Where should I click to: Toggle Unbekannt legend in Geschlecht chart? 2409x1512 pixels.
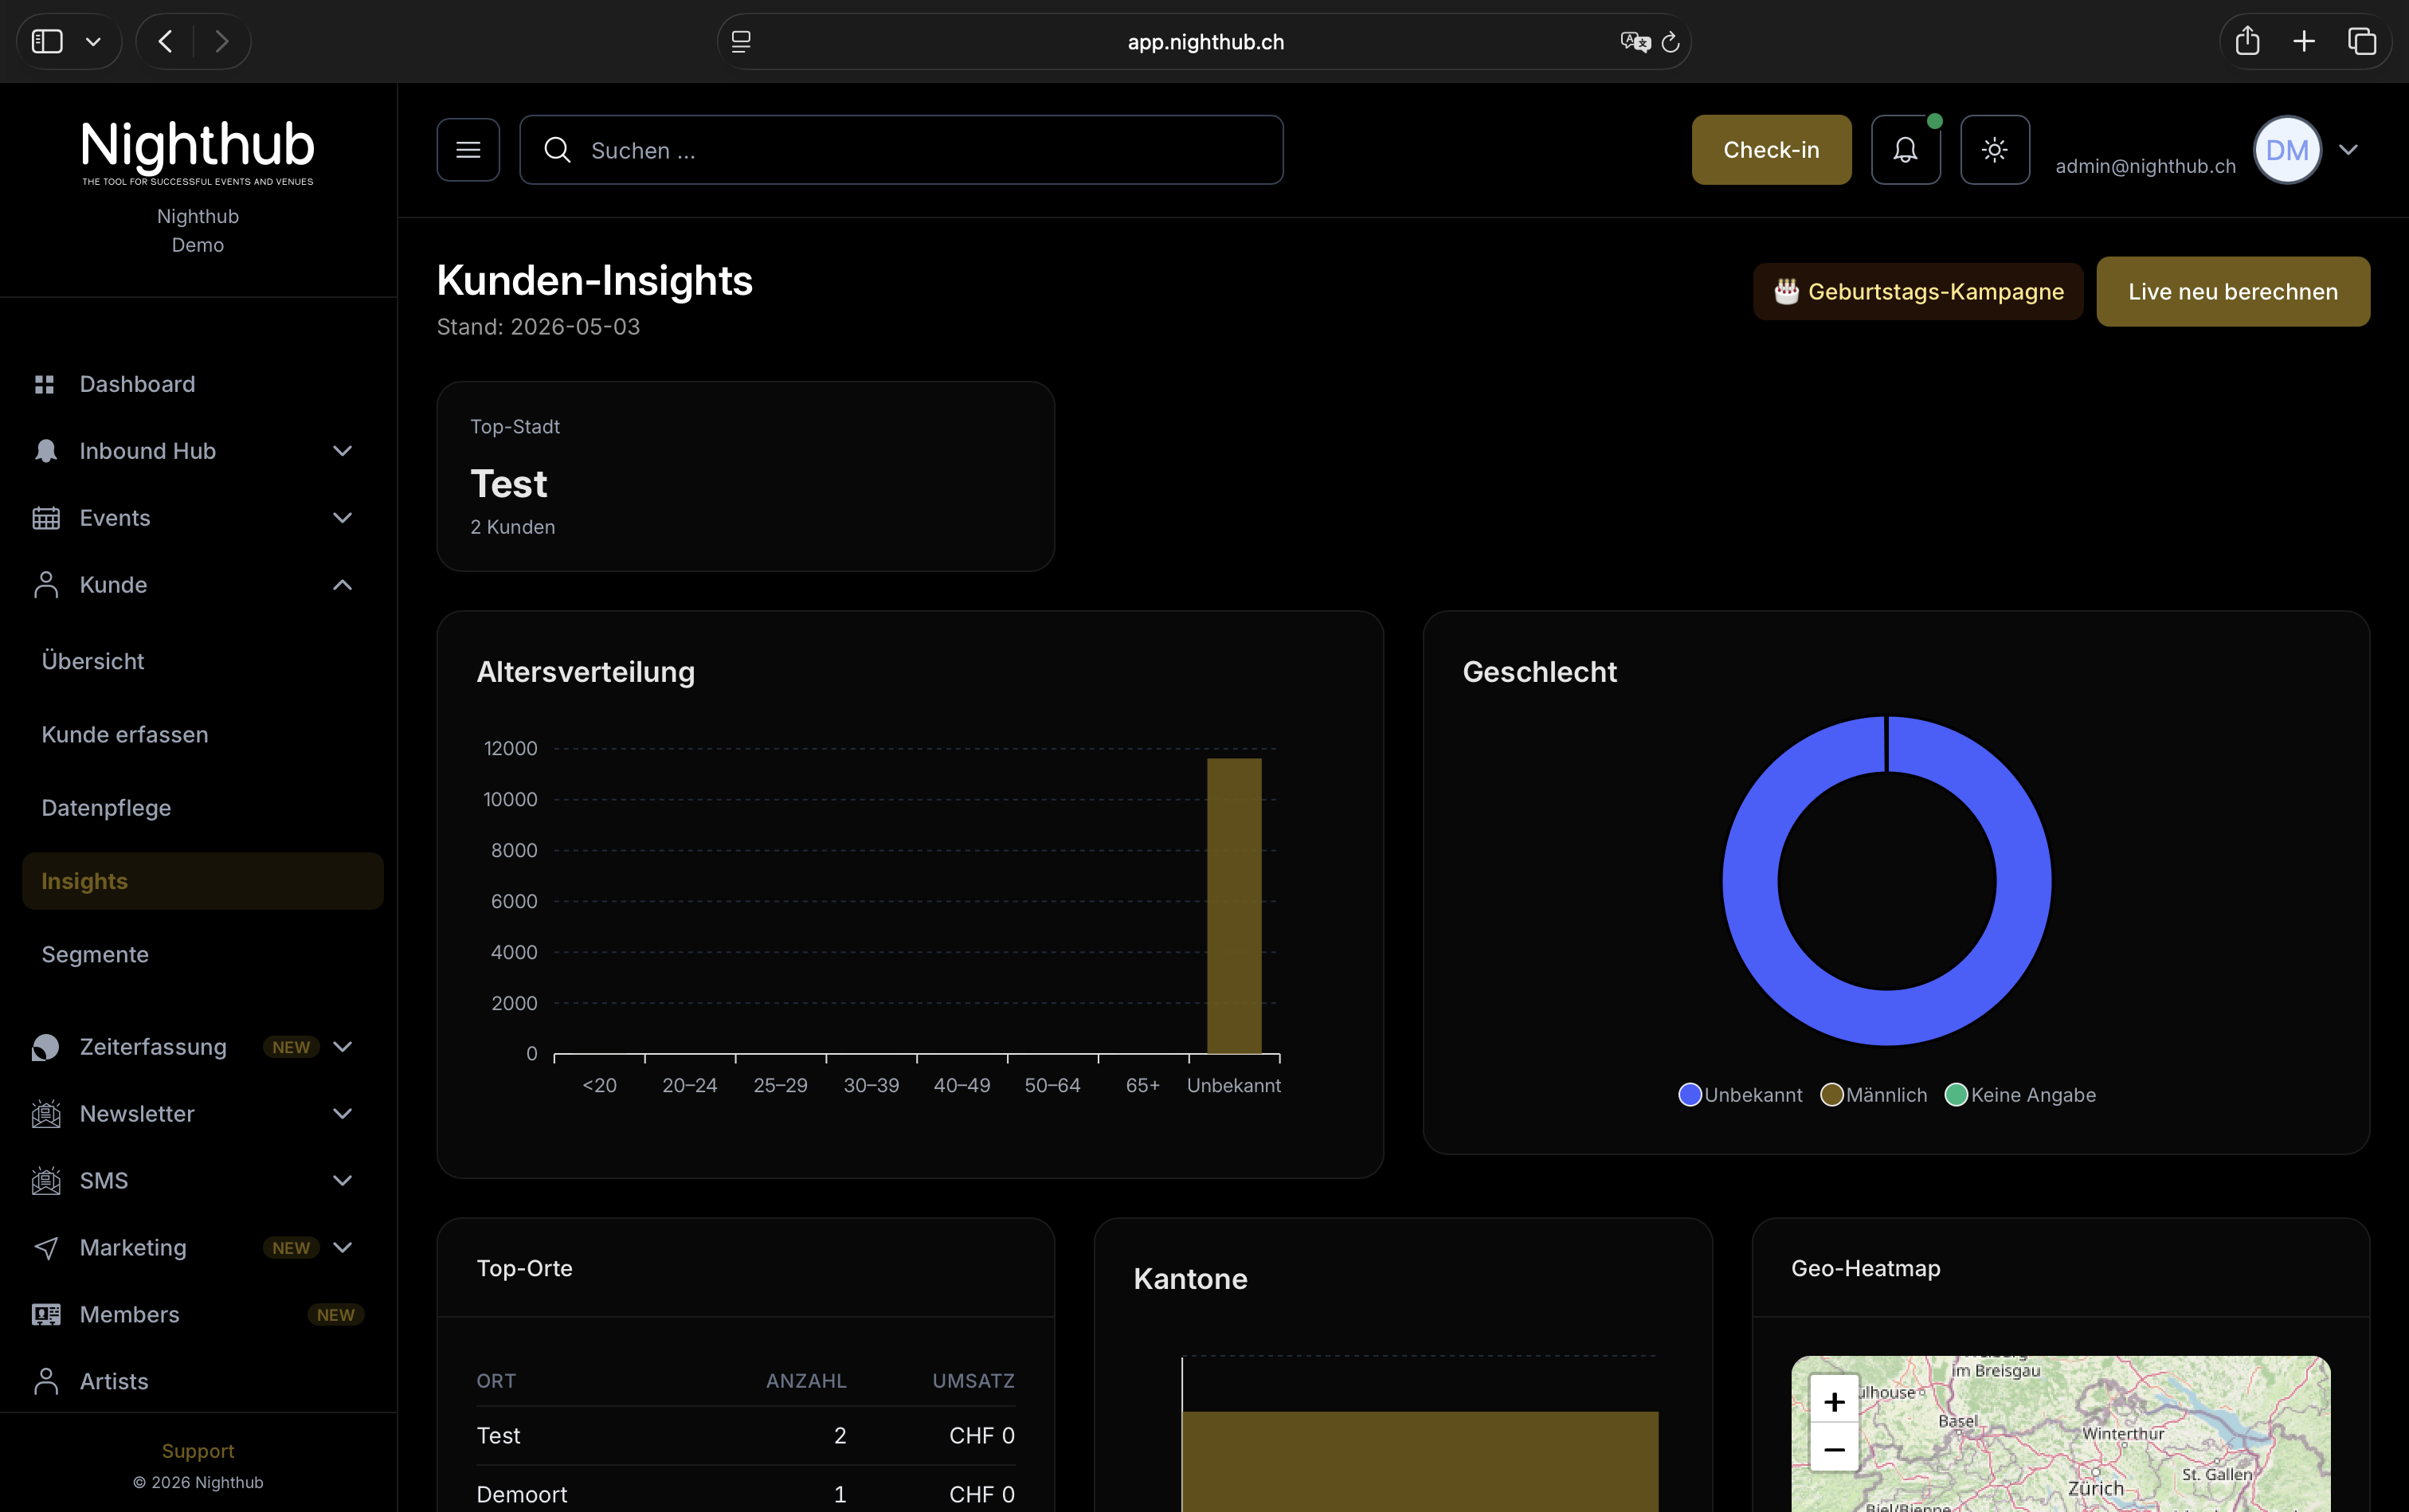pyautogui.click(x=1740, y=1095)
